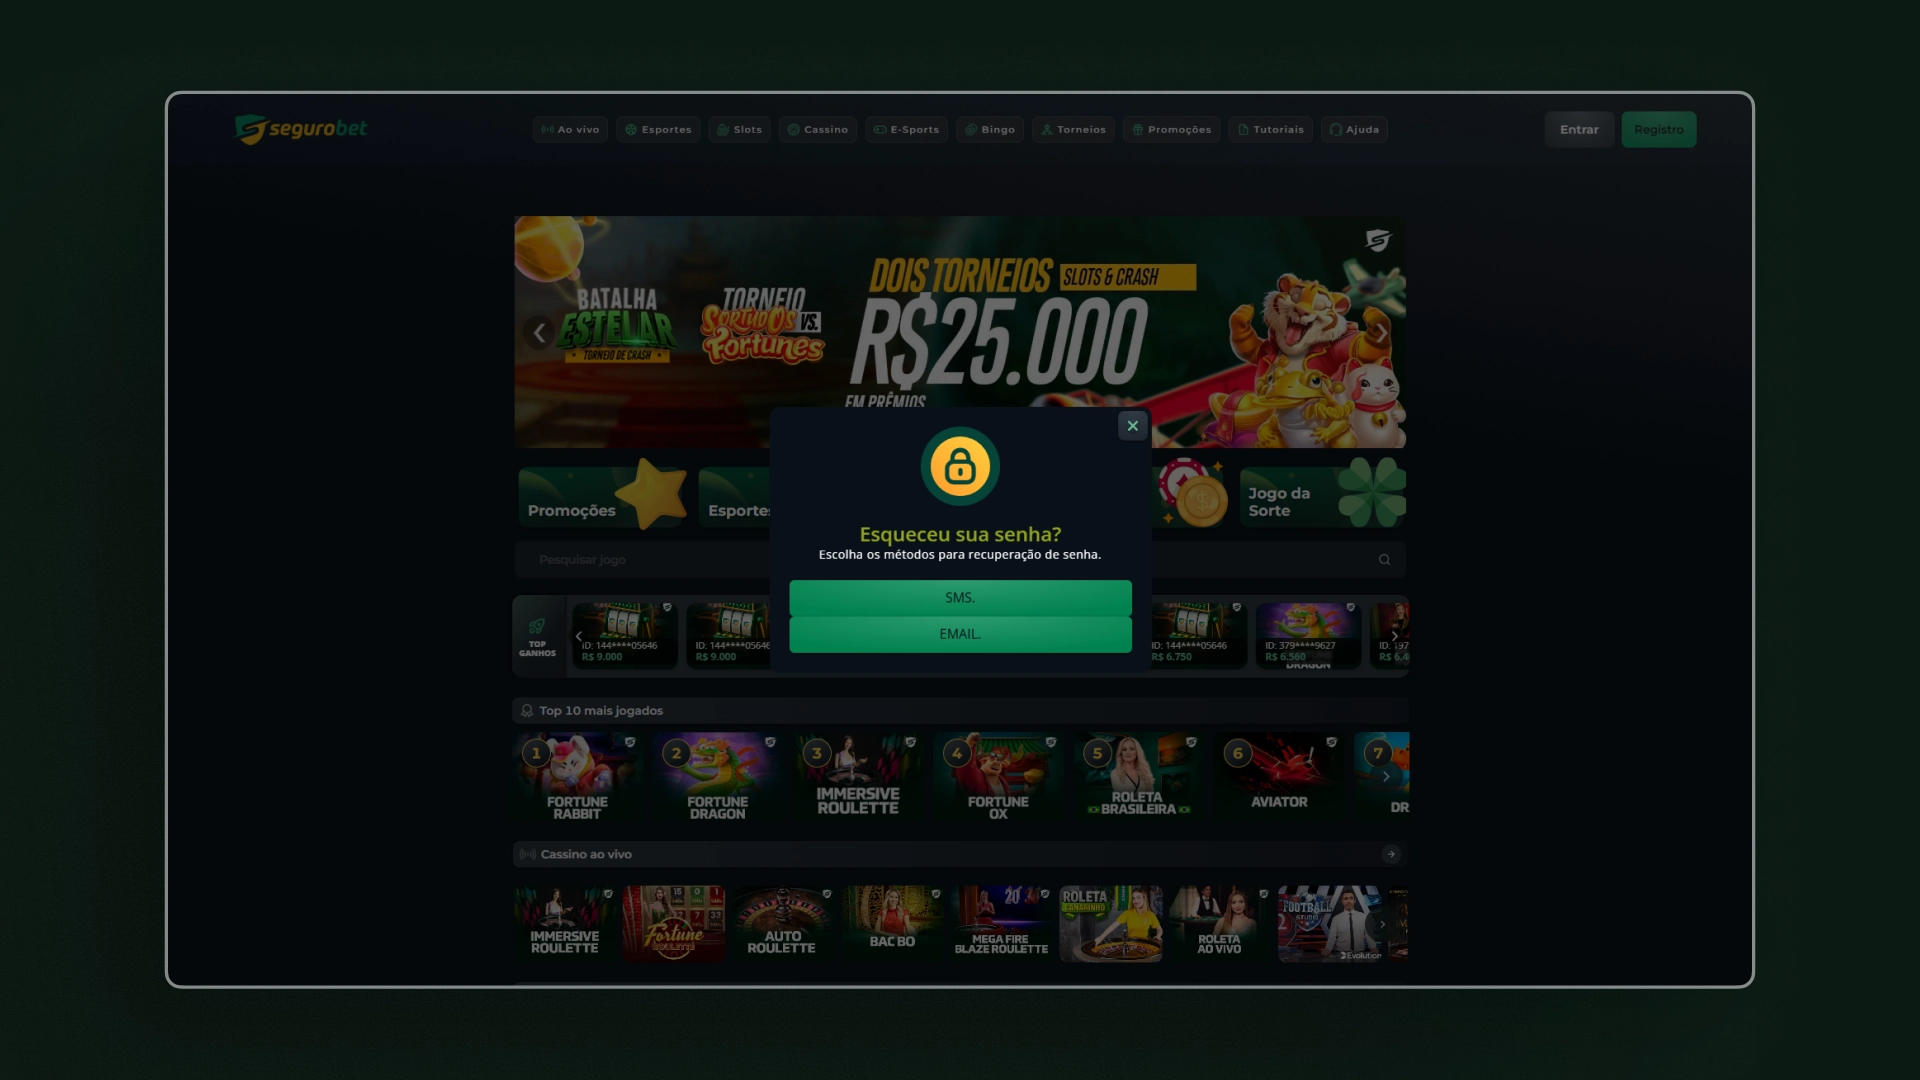
Task: Click the segurobet logo
Action: tap(301, 129)
